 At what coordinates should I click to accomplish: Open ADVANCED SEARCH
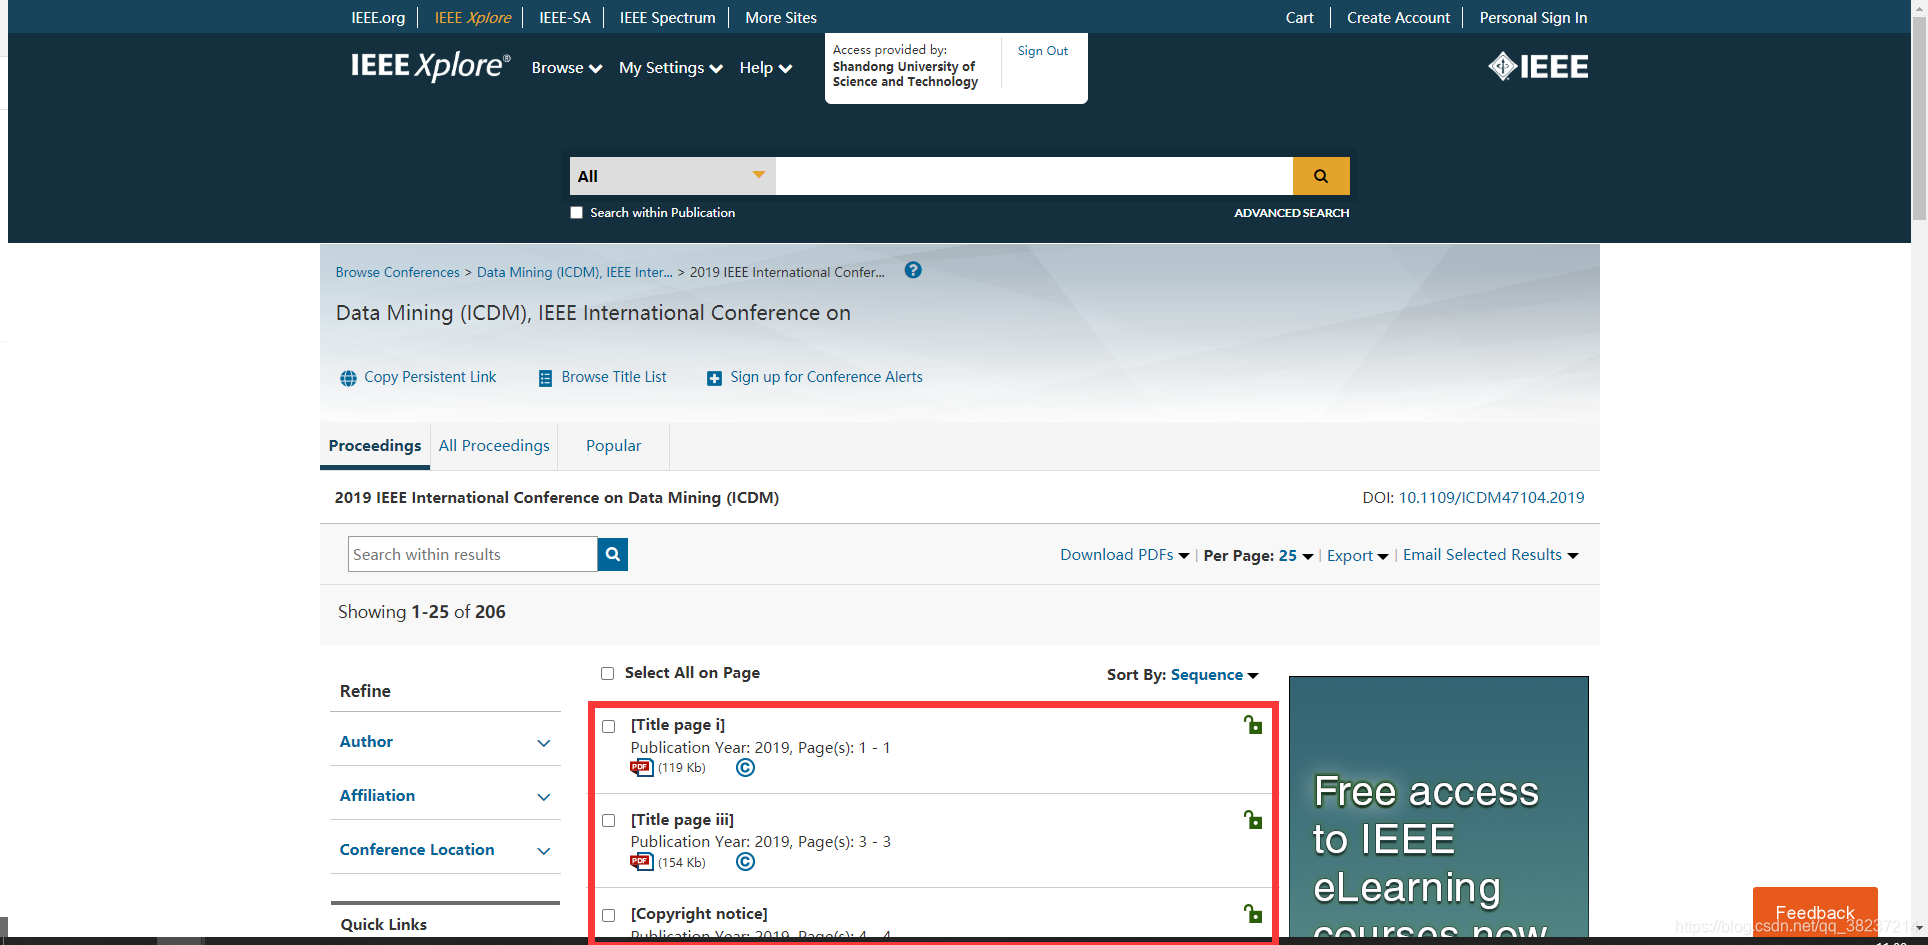coord(1291,213)
